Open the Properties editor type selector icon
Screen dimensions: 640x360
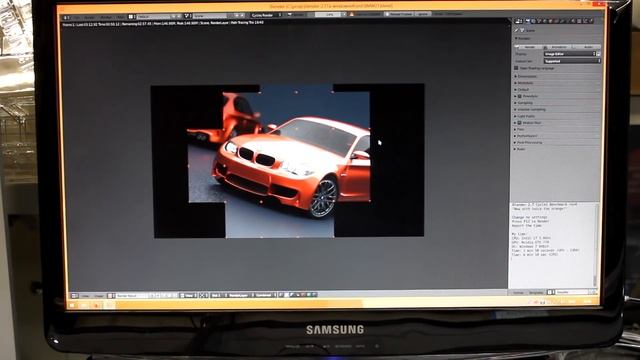(x=518, y=21)
